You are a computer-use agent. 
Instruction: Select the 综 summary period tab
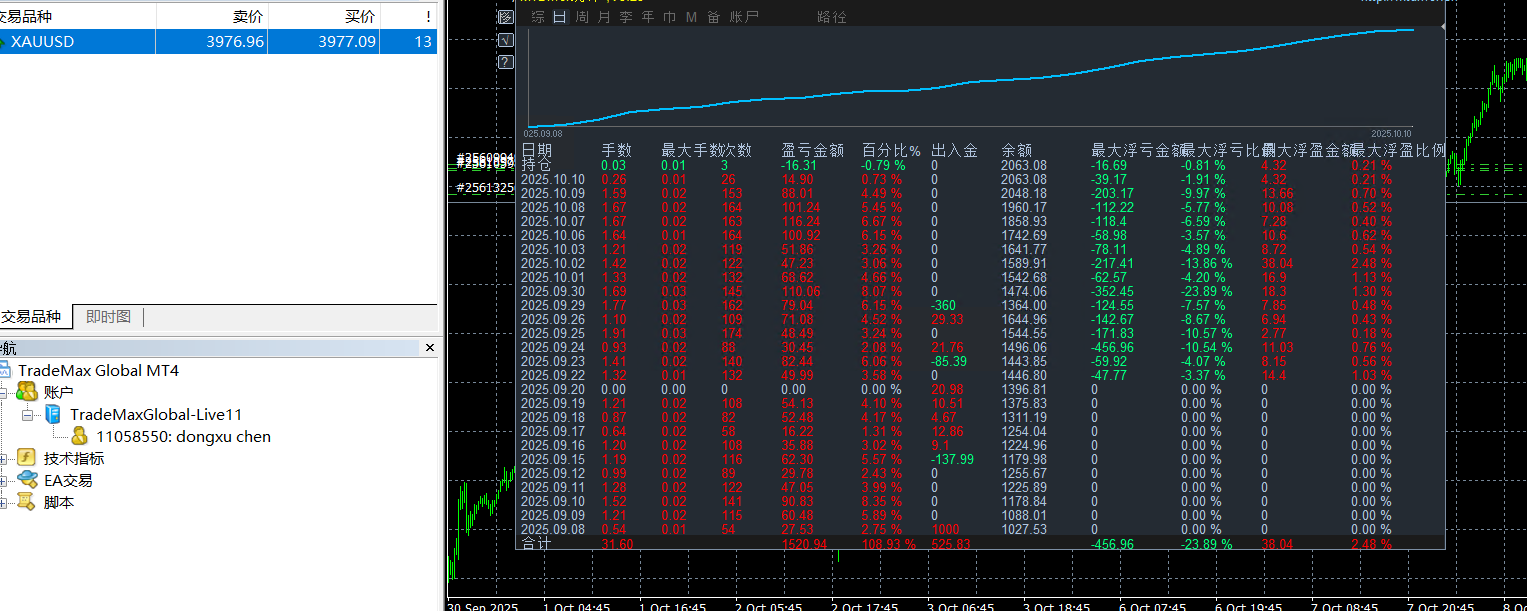click(538, 17)
